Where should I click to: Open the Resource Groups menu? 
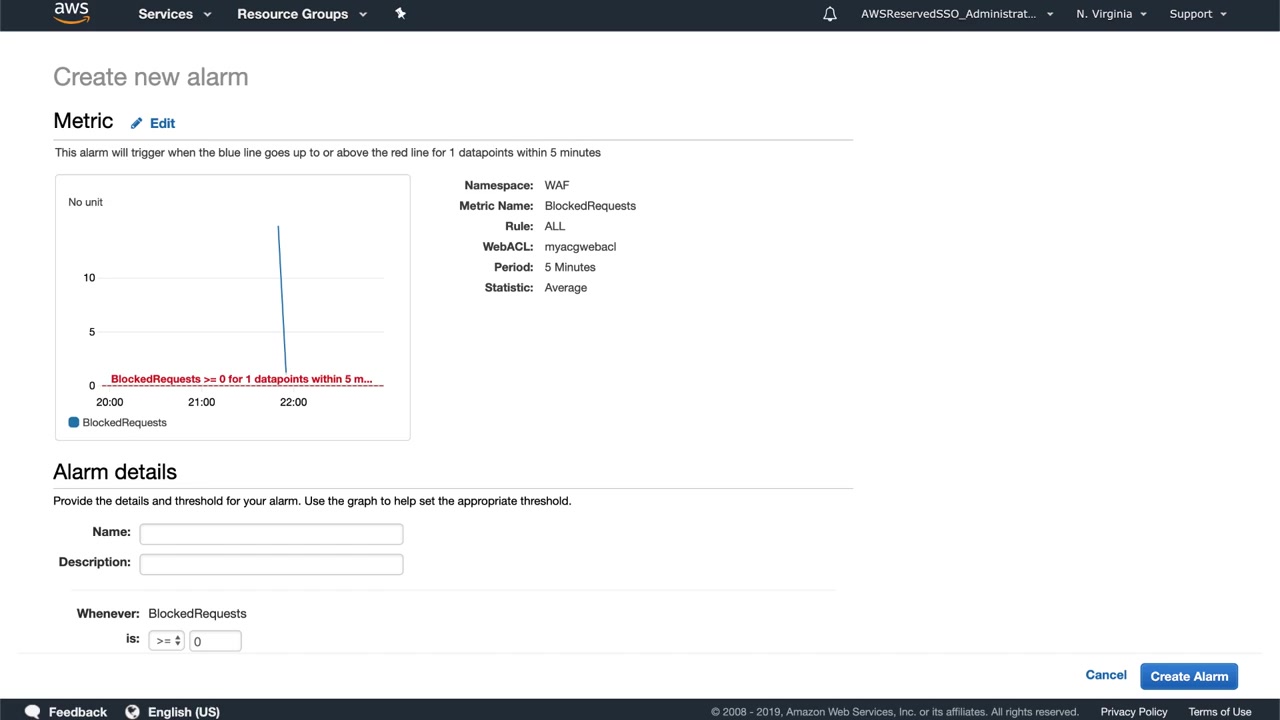(302, 14)
